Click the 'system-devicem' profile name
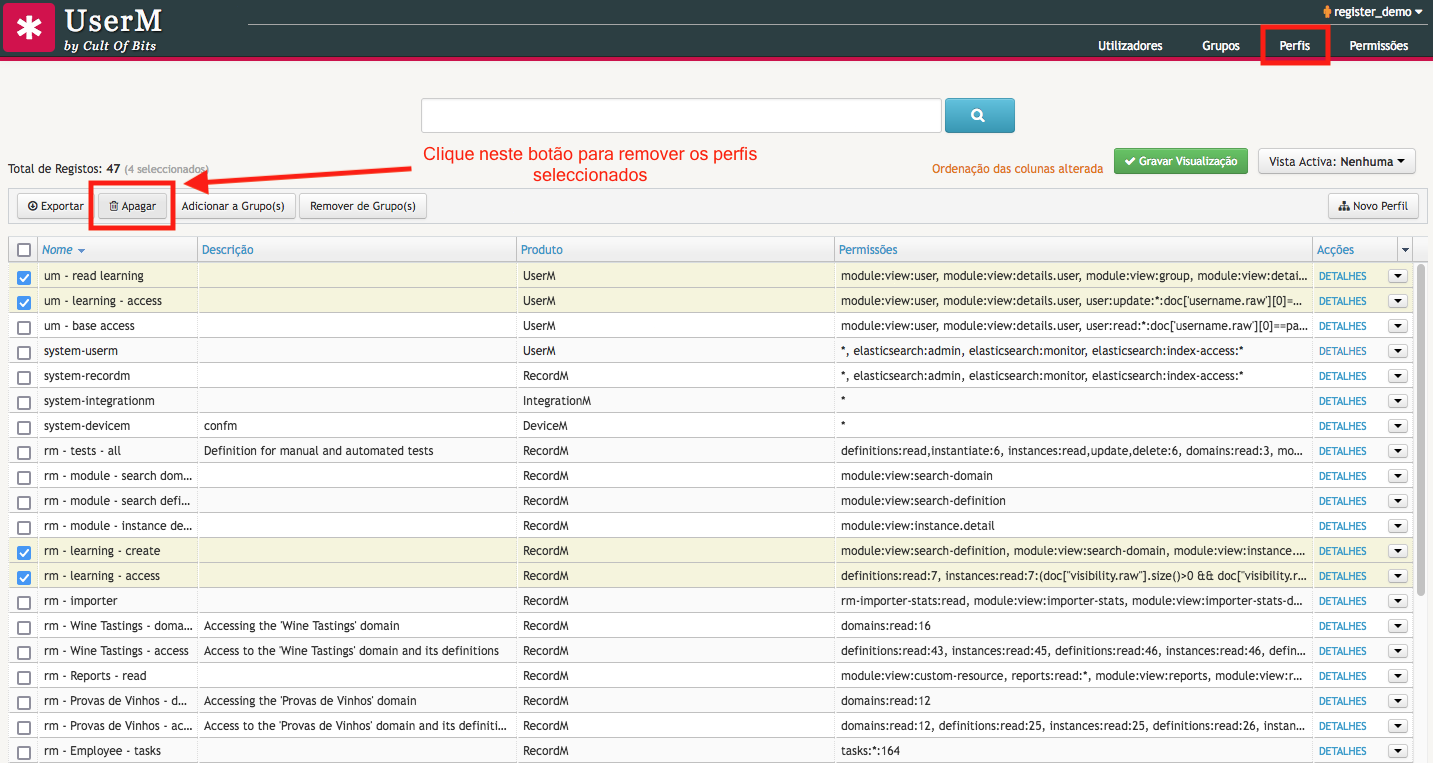1433x763 pixels. pos(87,426)
